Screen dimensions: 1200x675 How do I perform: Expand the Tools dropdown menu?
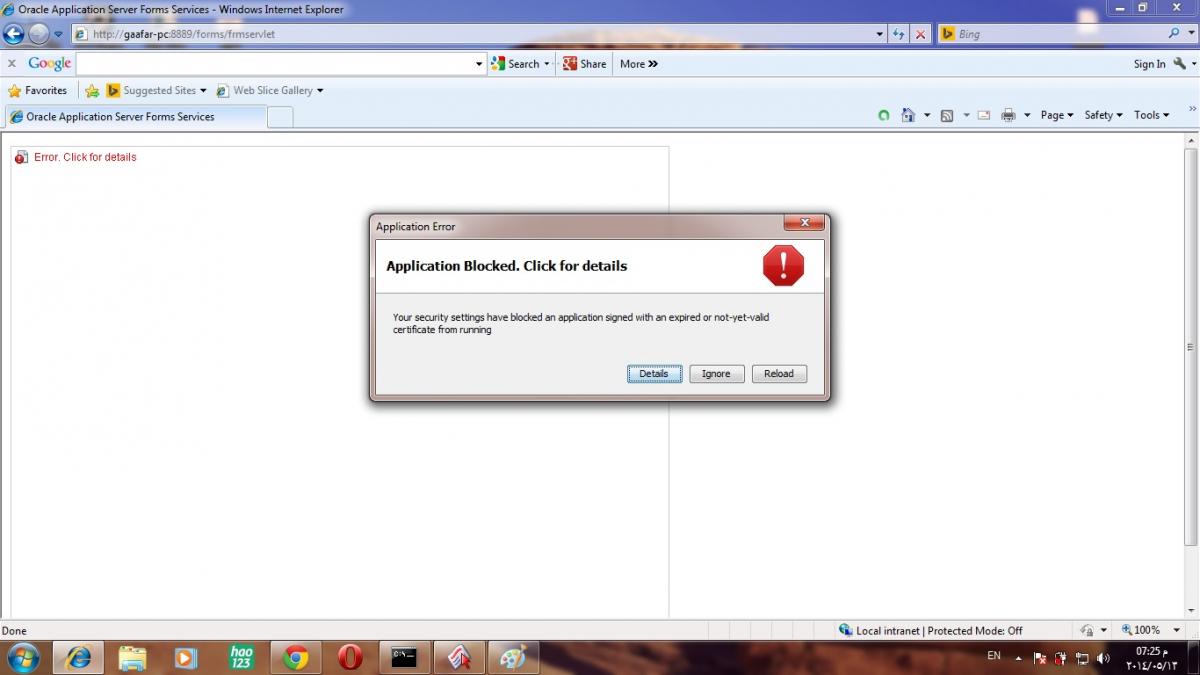[1151, 115]
